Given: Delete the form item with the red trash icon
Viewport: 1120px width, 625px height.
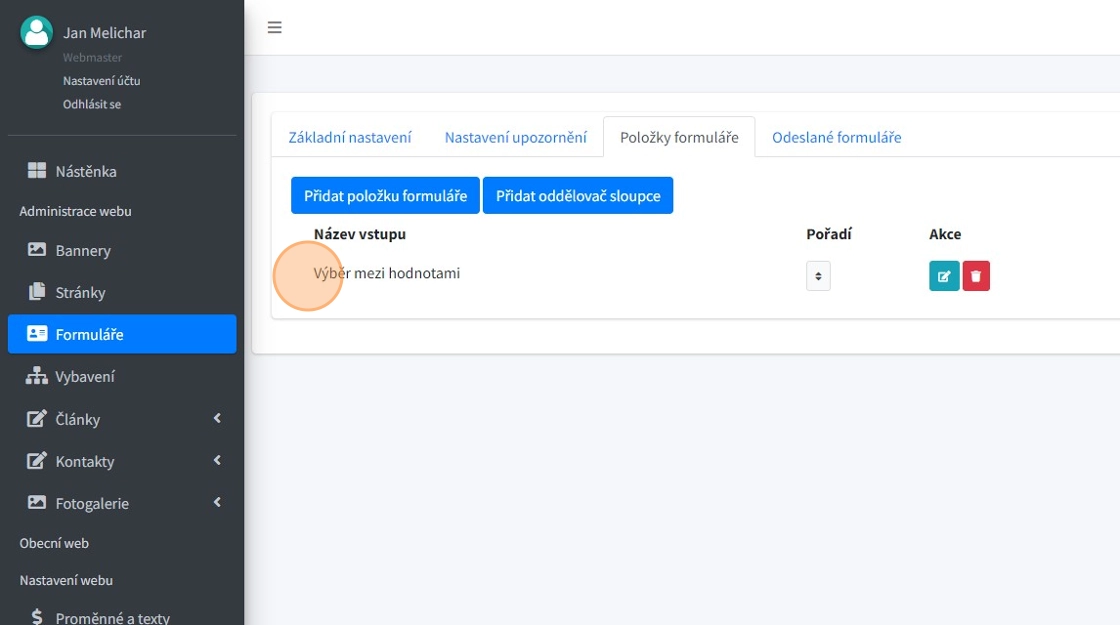Looking at the screenshot, I should pyautogui.click(x=976, y=276).
